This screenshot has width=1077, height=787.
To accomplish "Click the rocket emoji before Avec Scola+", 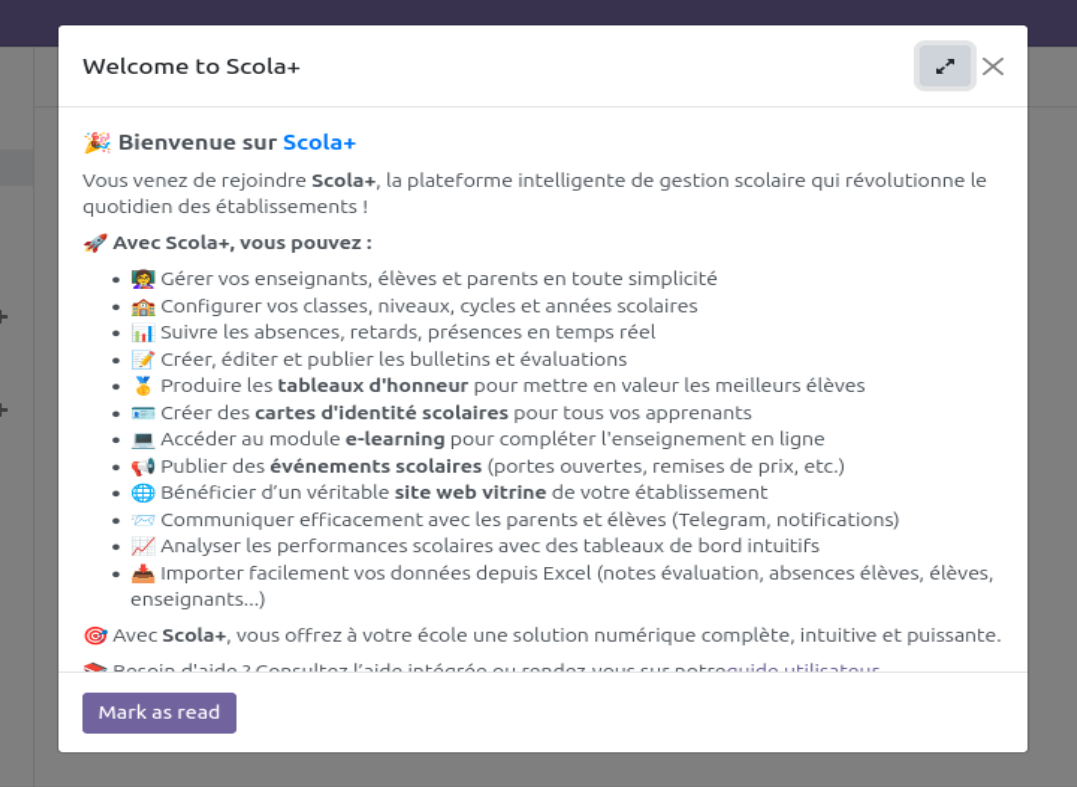I will 95,243.
